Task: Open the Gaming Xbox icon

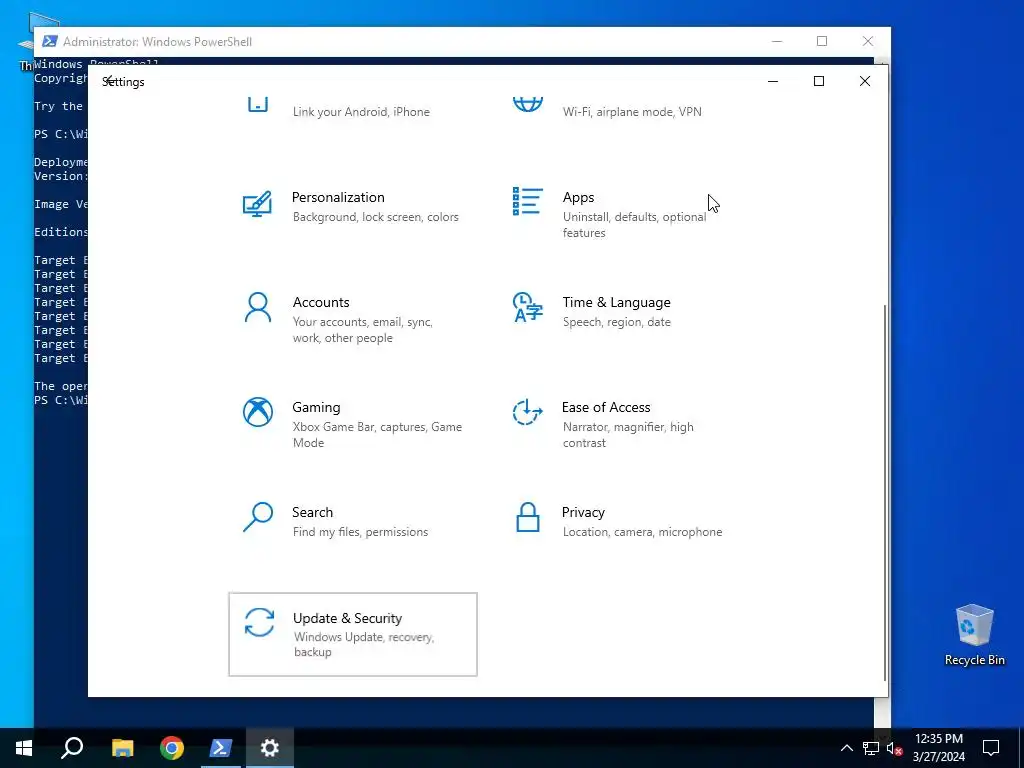Action: pyautogui.click(x=257, y=412)
